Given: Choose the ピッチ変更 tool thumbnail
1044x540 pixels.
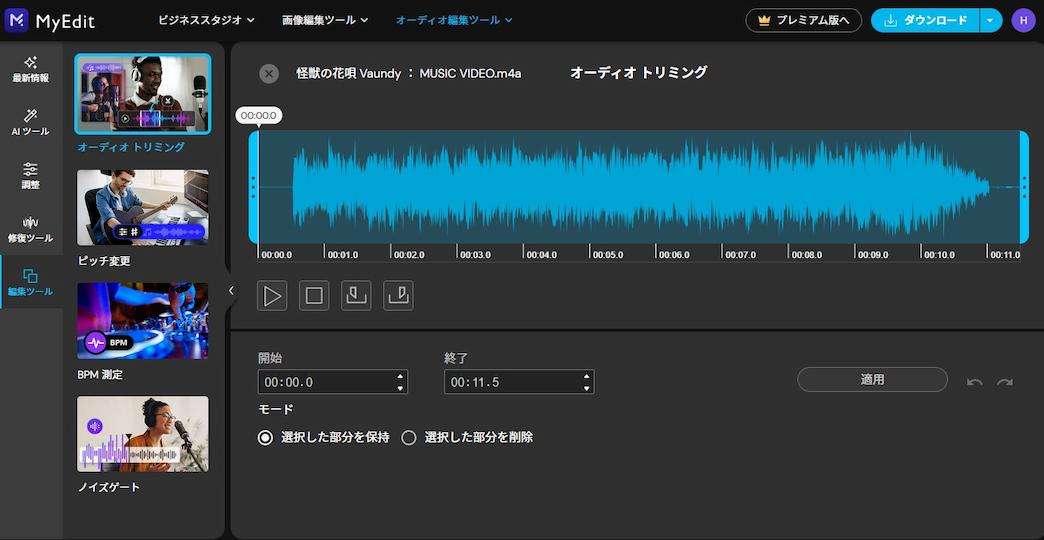Looking at the screenshot, I should pyautogui.click(x=142, y=207).
